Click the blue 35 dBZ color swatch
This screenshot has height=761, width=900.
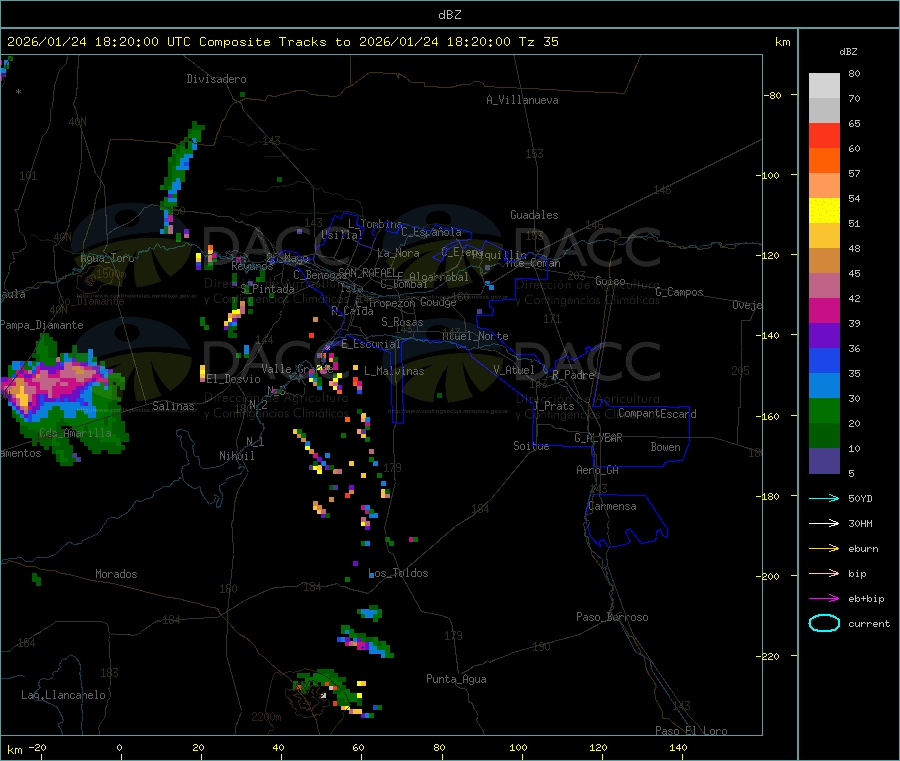click(824, 360)
